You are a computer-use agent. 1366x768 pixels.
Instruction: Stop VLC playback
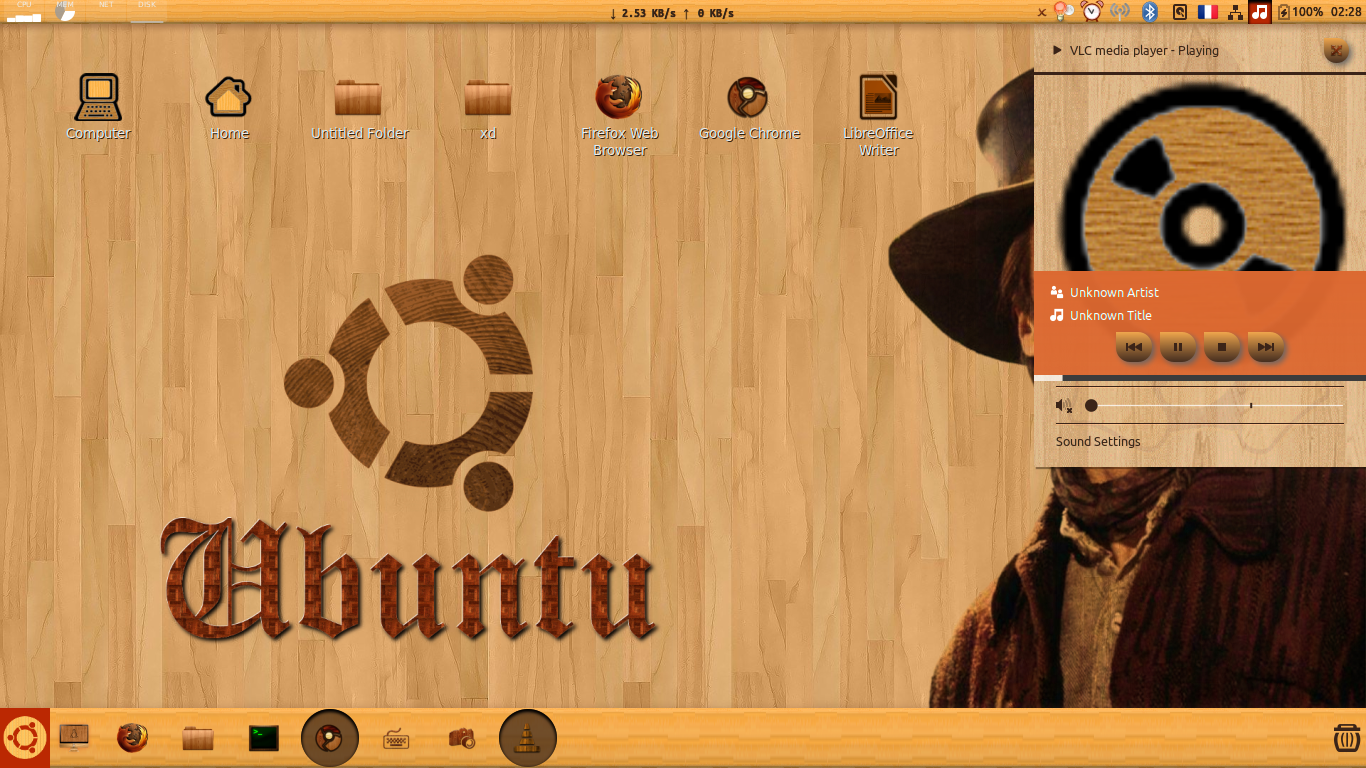1222,347
